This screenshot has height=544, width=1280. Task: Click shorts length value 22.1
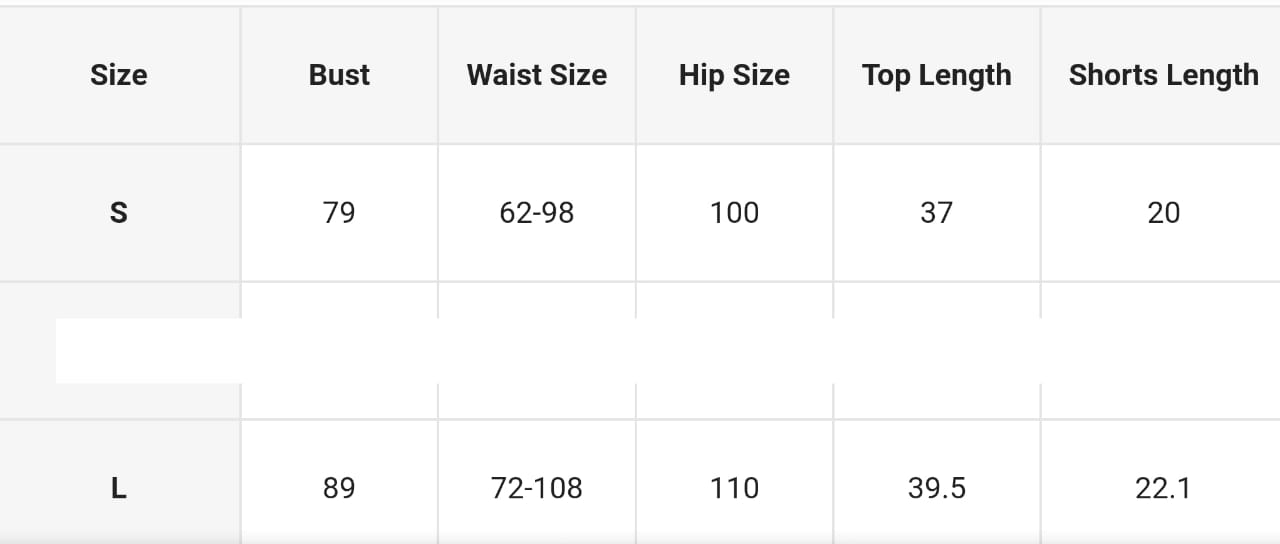[1163, 488]
